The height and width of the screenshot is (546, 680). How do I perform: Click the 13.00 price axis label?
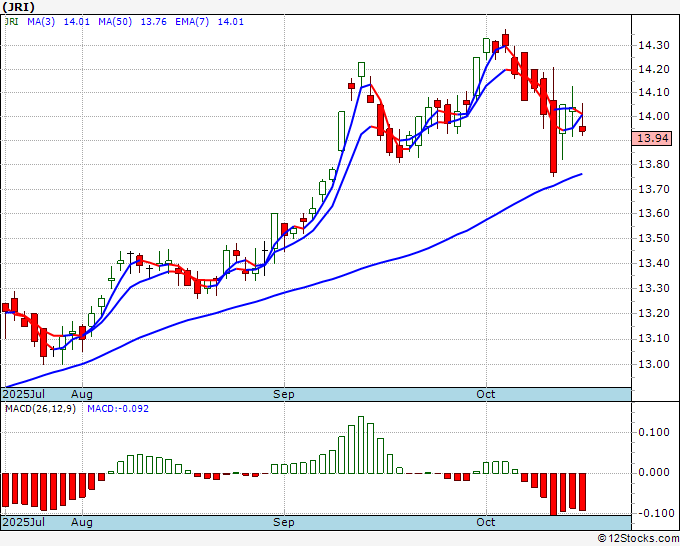[654, 364]
